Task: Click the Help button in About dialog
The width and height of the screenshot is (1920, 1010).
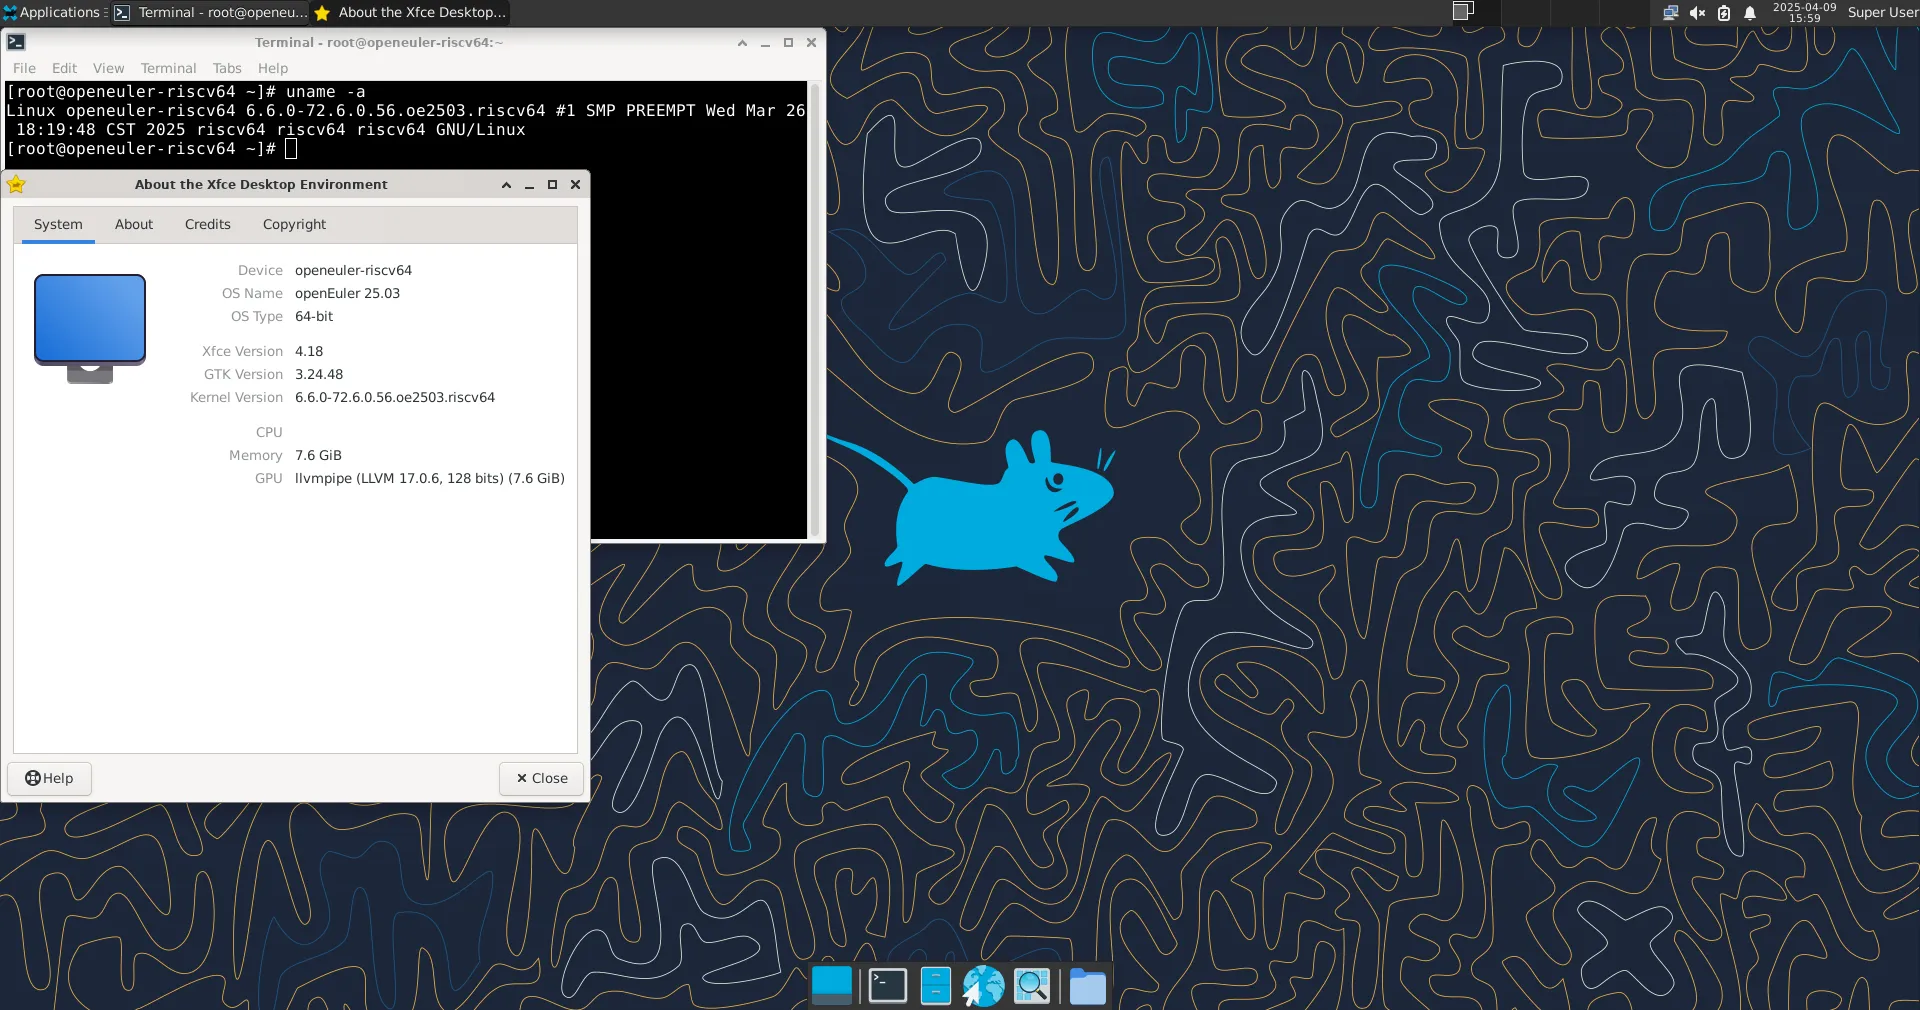Action: pyautogui.click(x=49, y=778)
